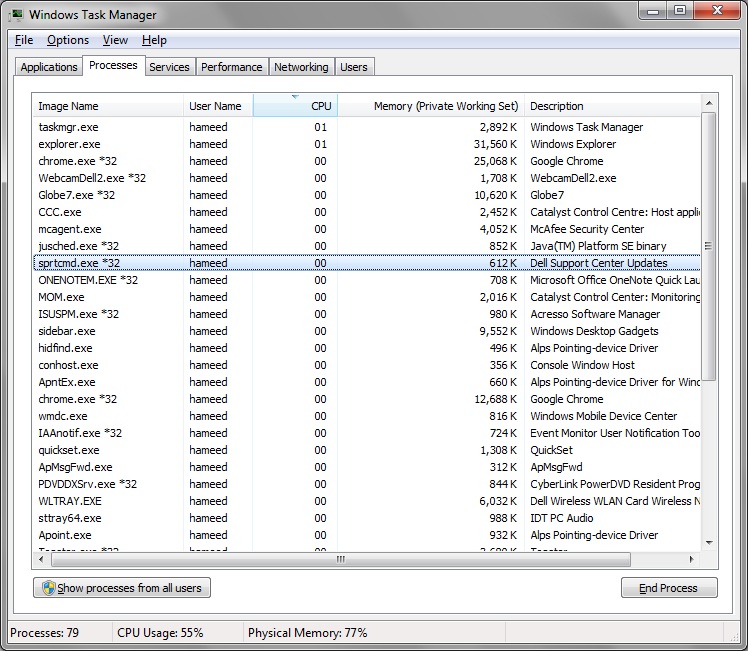Click the CPU column sort arrow
The height and width of the screenshot is (651, 748).
click(295, 97)
